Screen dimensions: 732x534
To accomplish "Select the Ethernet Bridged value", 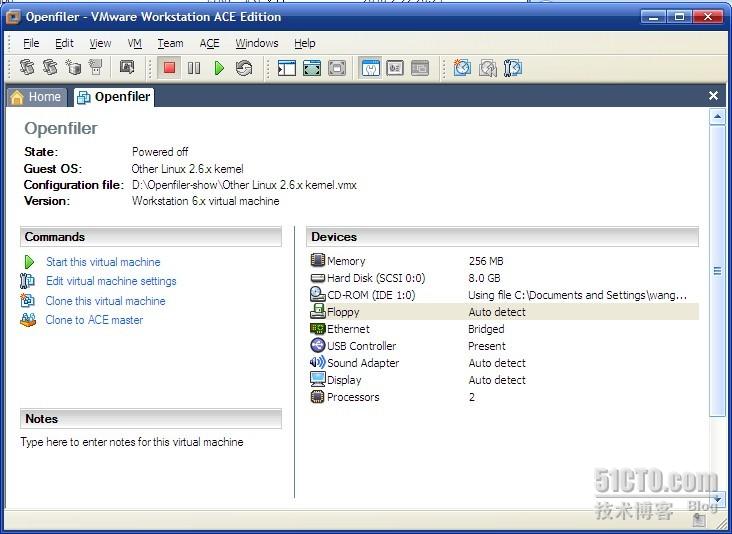I will pyautogui.click(x=486, y=329).
